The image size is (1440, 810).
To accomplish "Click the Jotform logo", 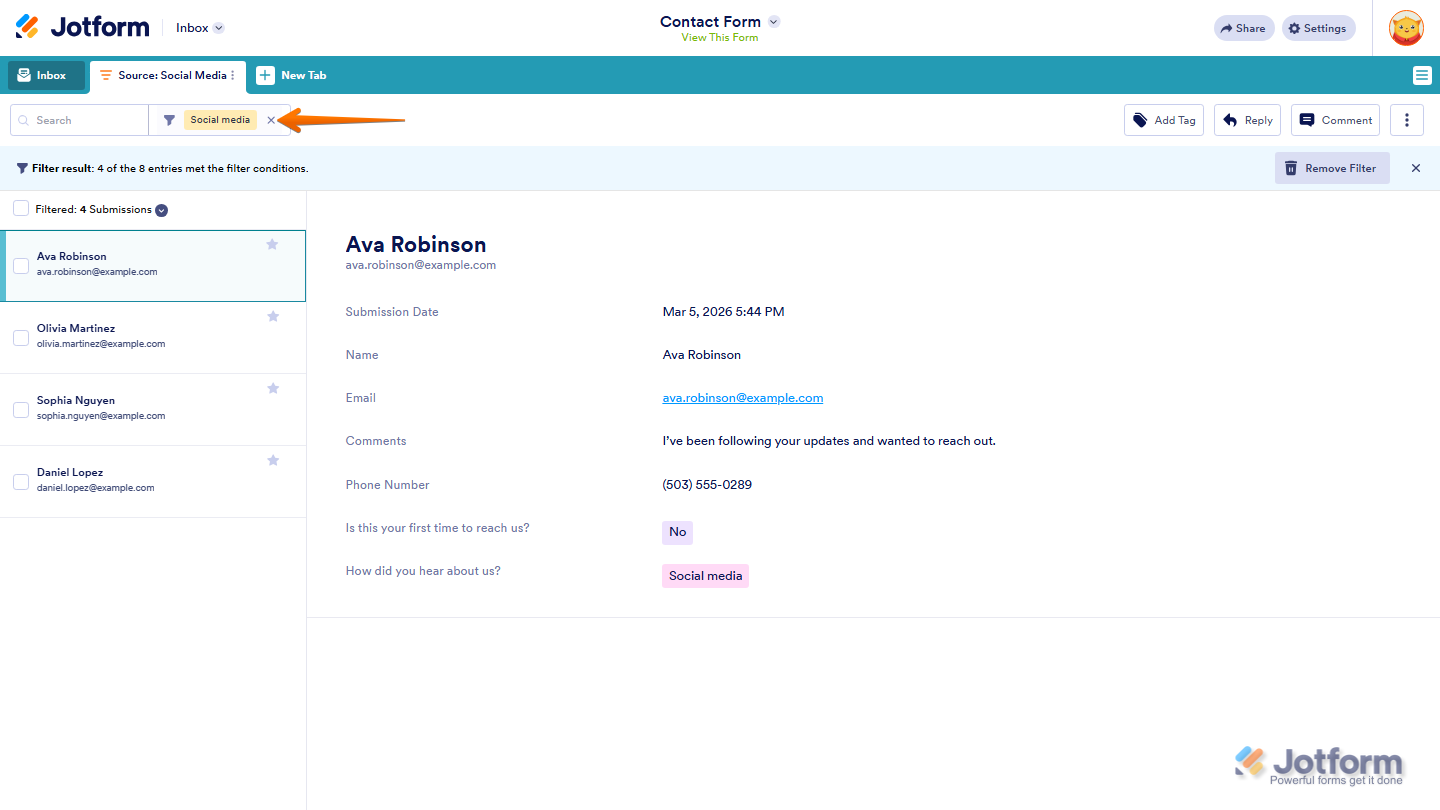I will tap(80, 27).
